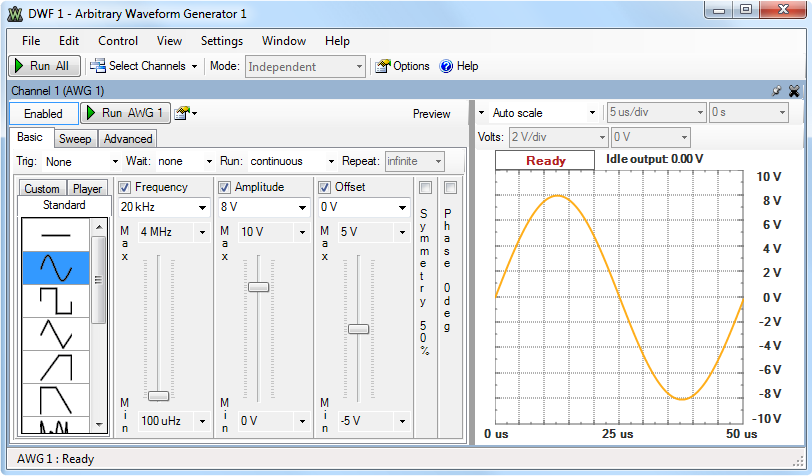
Task: Toggle the Frequency checkbox
Action: [124, 187]
